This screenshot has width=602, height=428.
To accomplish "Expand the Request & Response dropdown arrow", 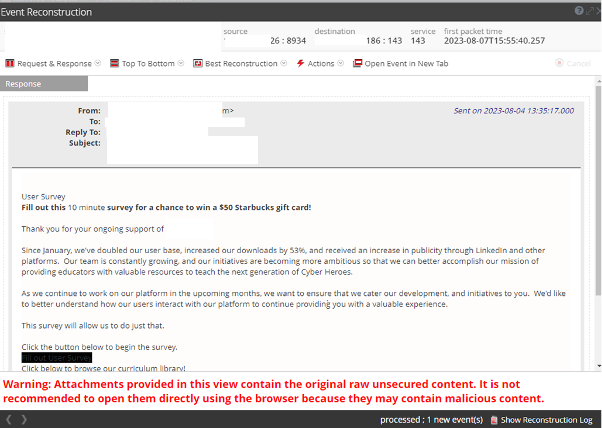I will [x=97, y=63].
